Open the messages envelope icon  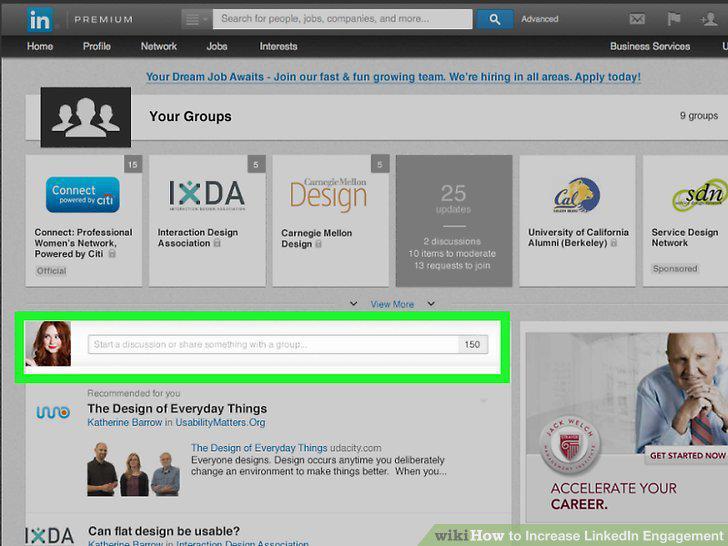tap(637, 19)
